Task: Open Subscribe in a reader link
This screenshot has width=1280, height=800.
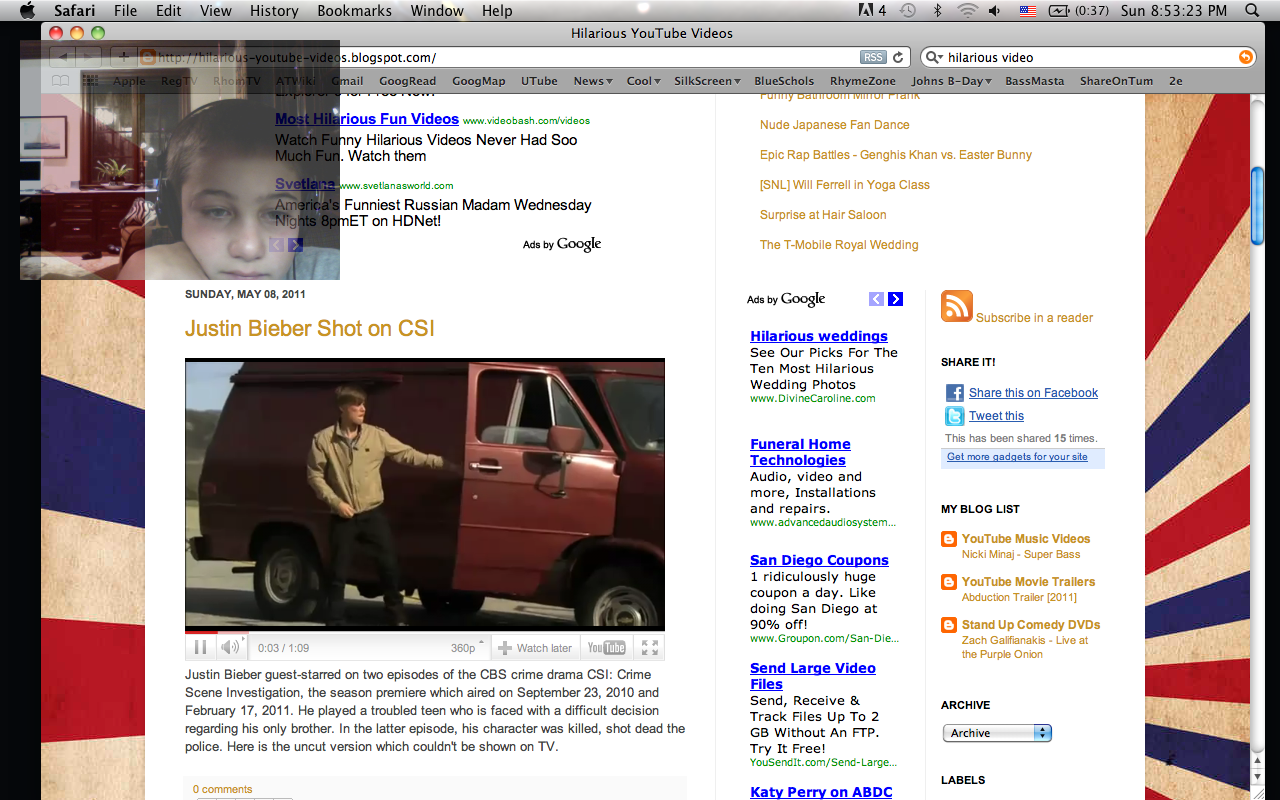Action: point(1034,318)
